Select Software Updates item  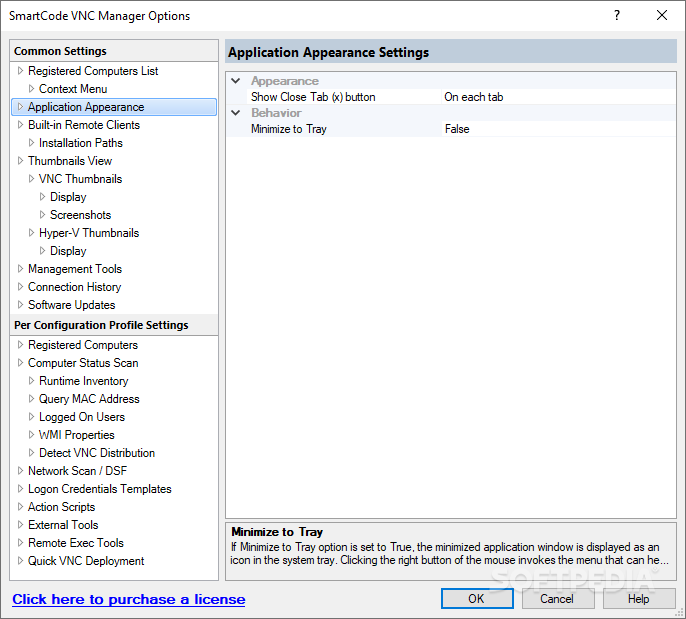[x=72, y=305]
